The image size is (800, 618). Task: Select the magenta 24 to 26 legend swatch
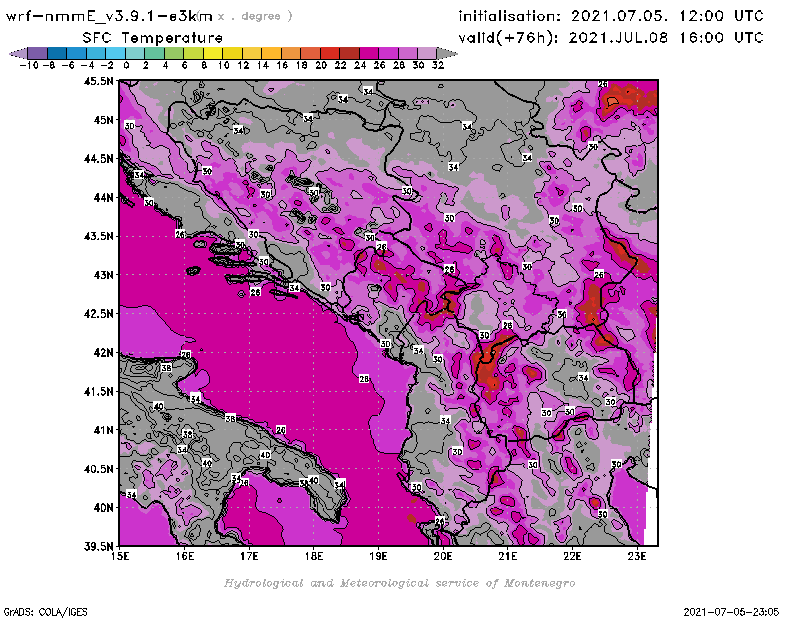tap(368, 53)
